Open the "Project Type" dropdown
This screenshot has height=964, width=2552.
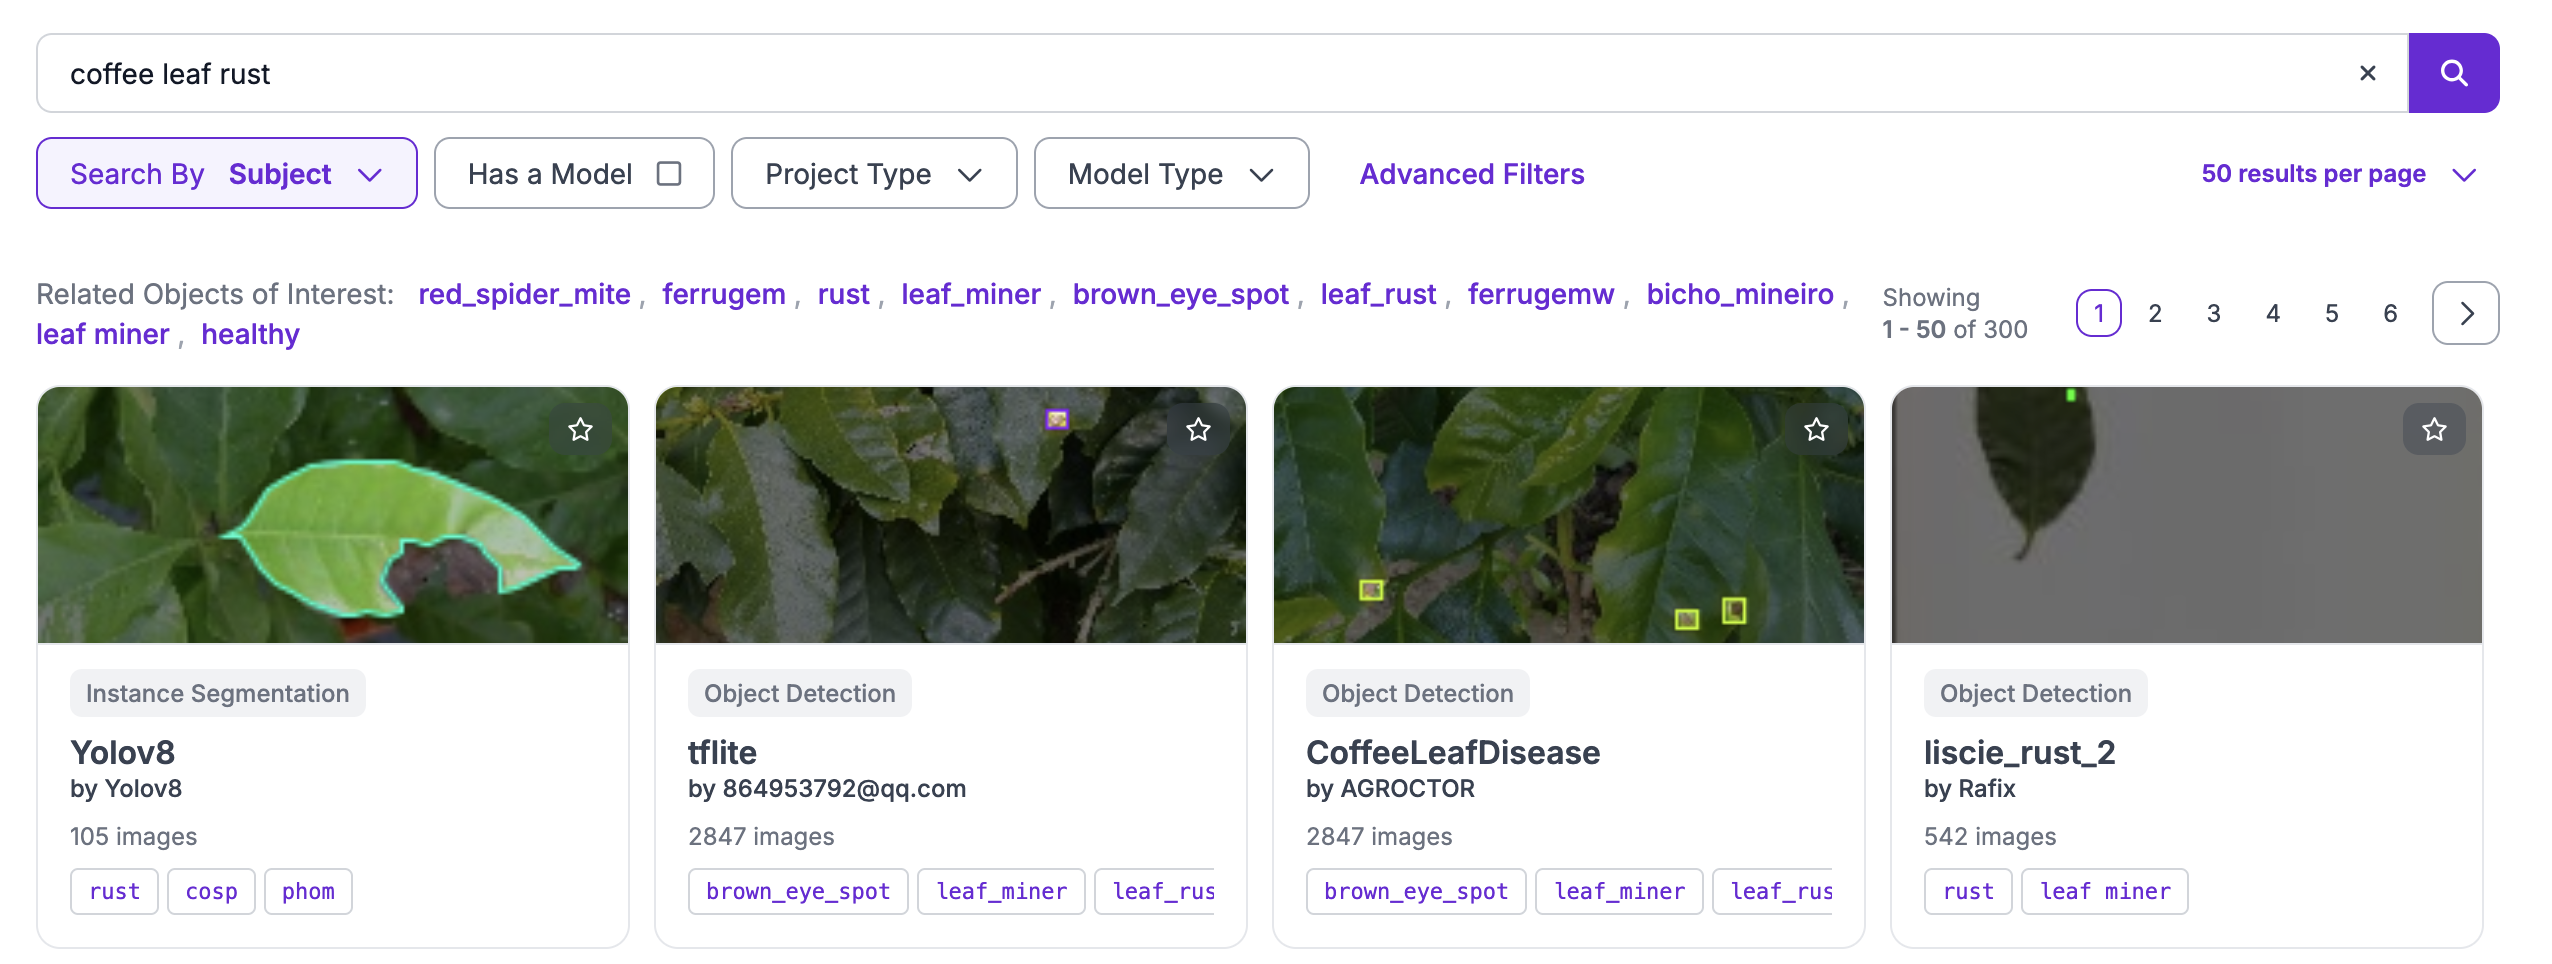(x=872, y=173)
